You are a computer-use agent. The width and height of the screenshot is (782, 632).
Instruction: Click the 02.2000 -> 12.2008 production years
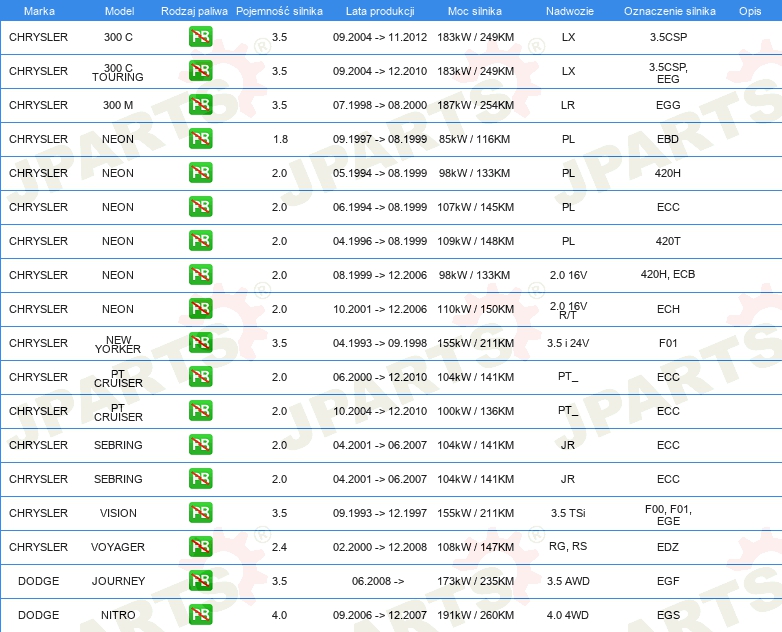380,547
